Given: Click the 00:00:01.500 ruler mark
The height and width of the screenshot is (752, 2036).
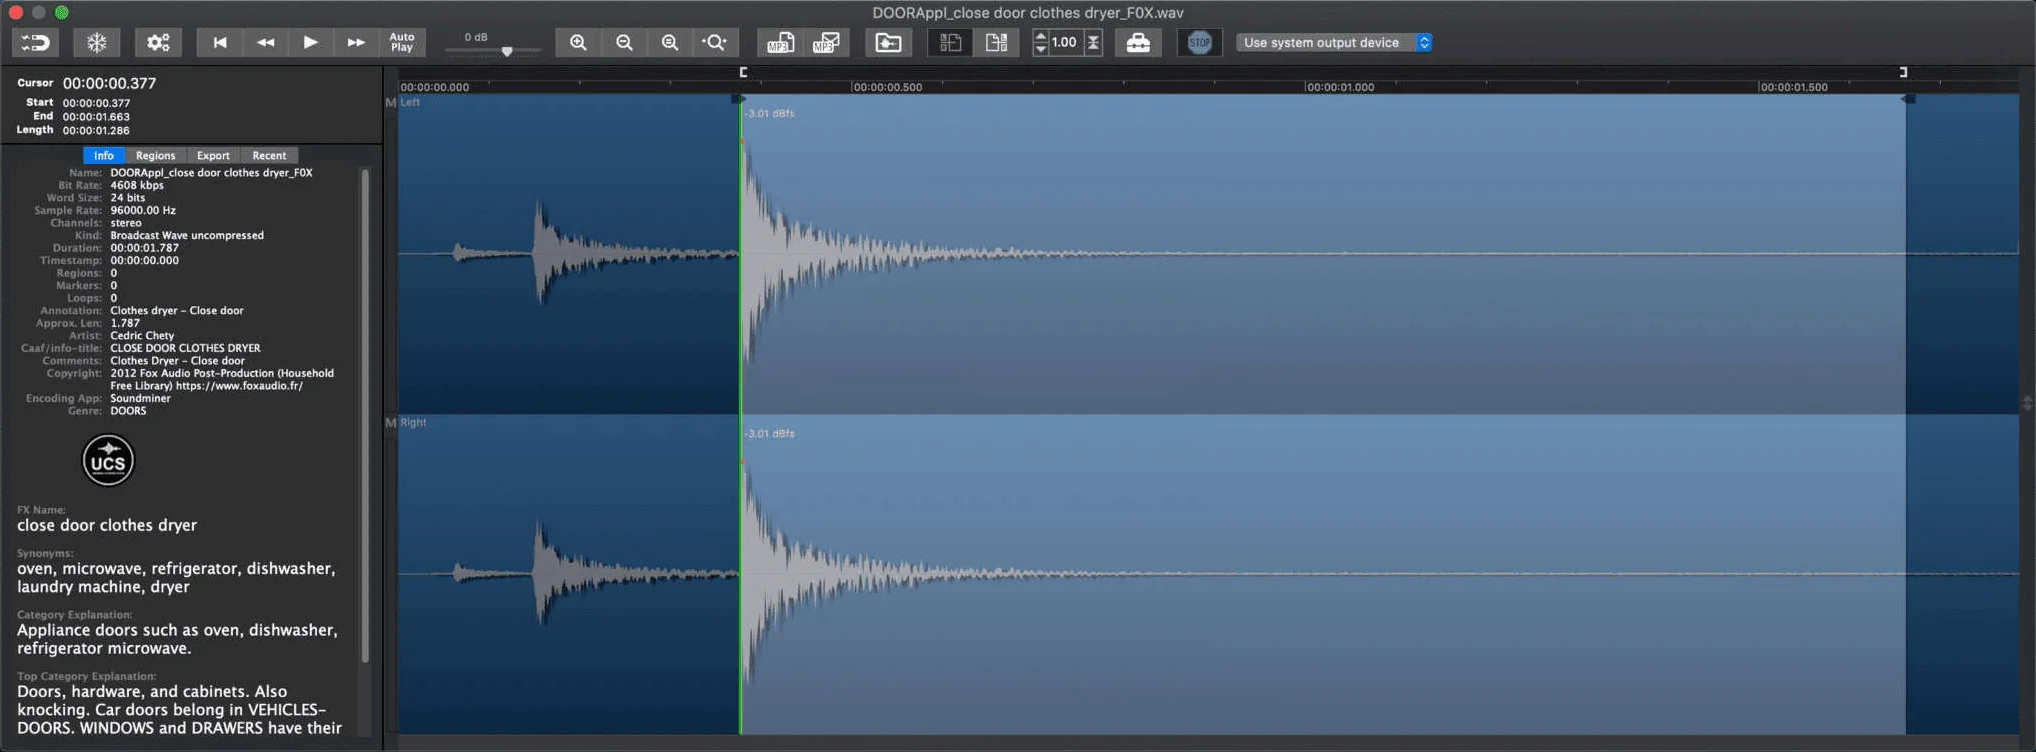Looking at the screenshot, I should pyautogui.click(x=1793, y=87).
